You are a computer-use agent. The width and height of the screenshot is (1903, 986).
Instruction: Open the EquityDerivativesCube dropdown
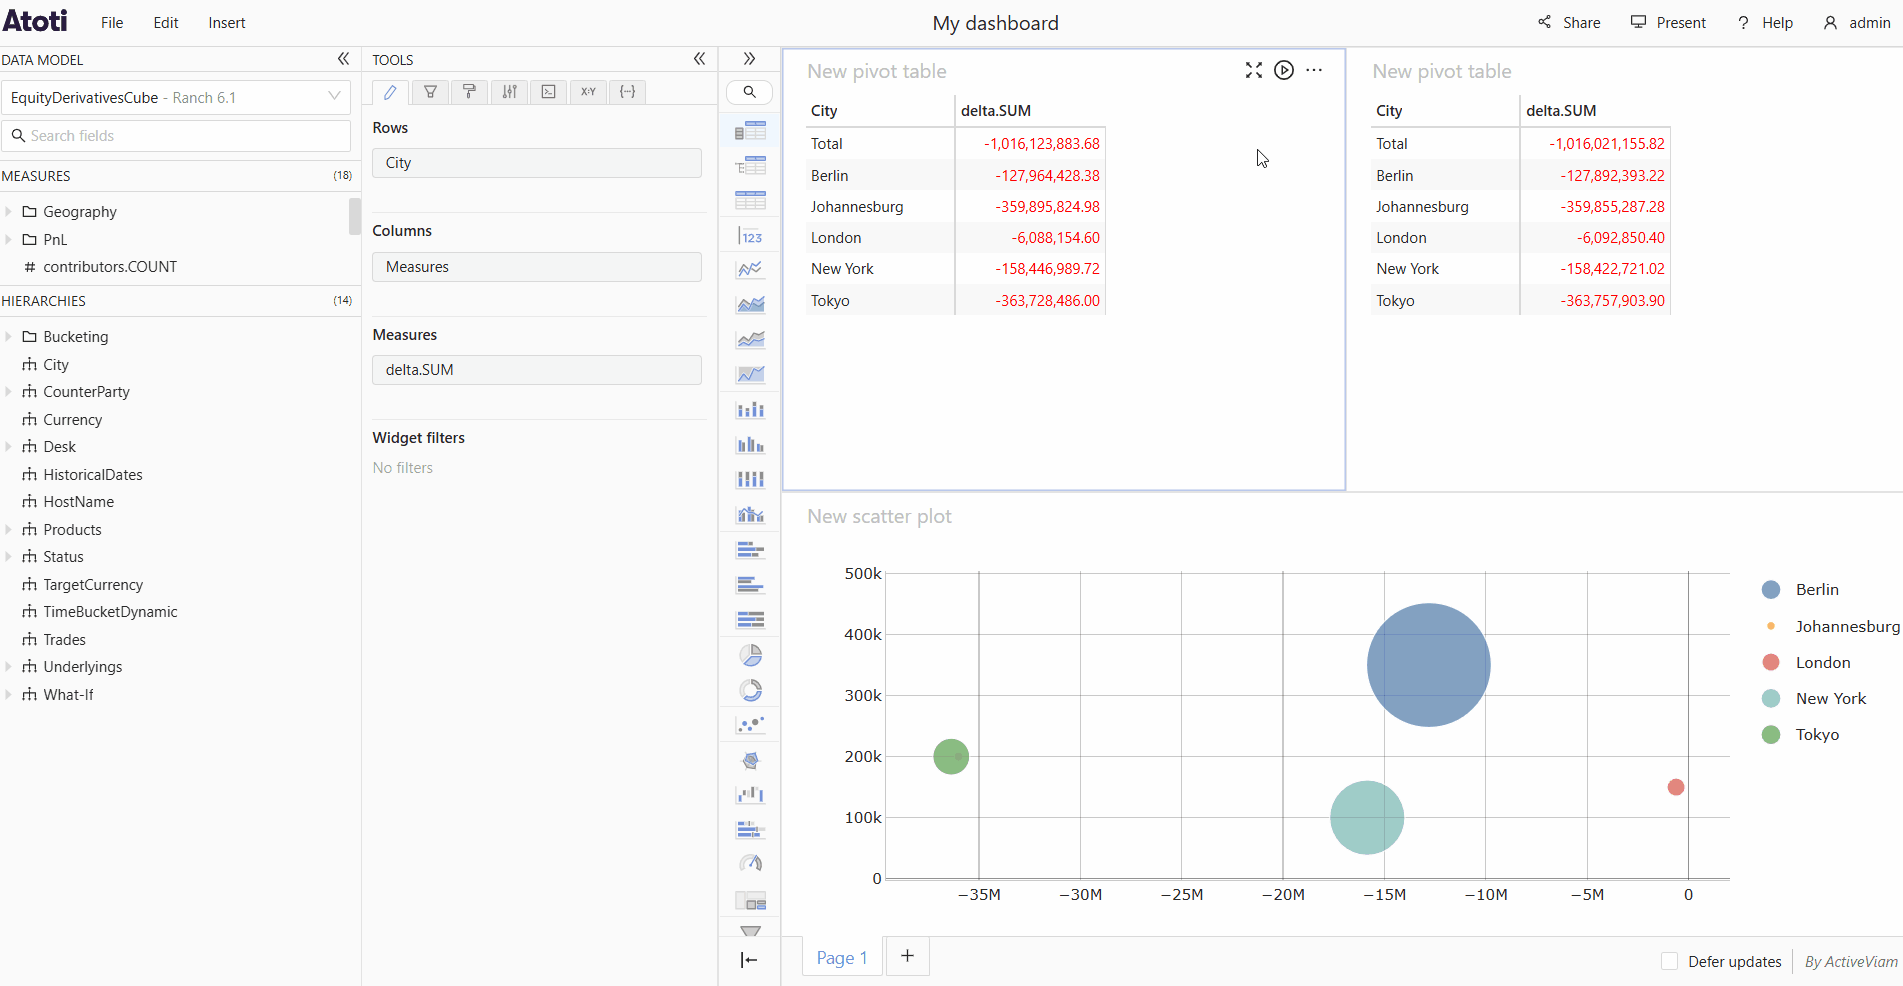(176, 97)
